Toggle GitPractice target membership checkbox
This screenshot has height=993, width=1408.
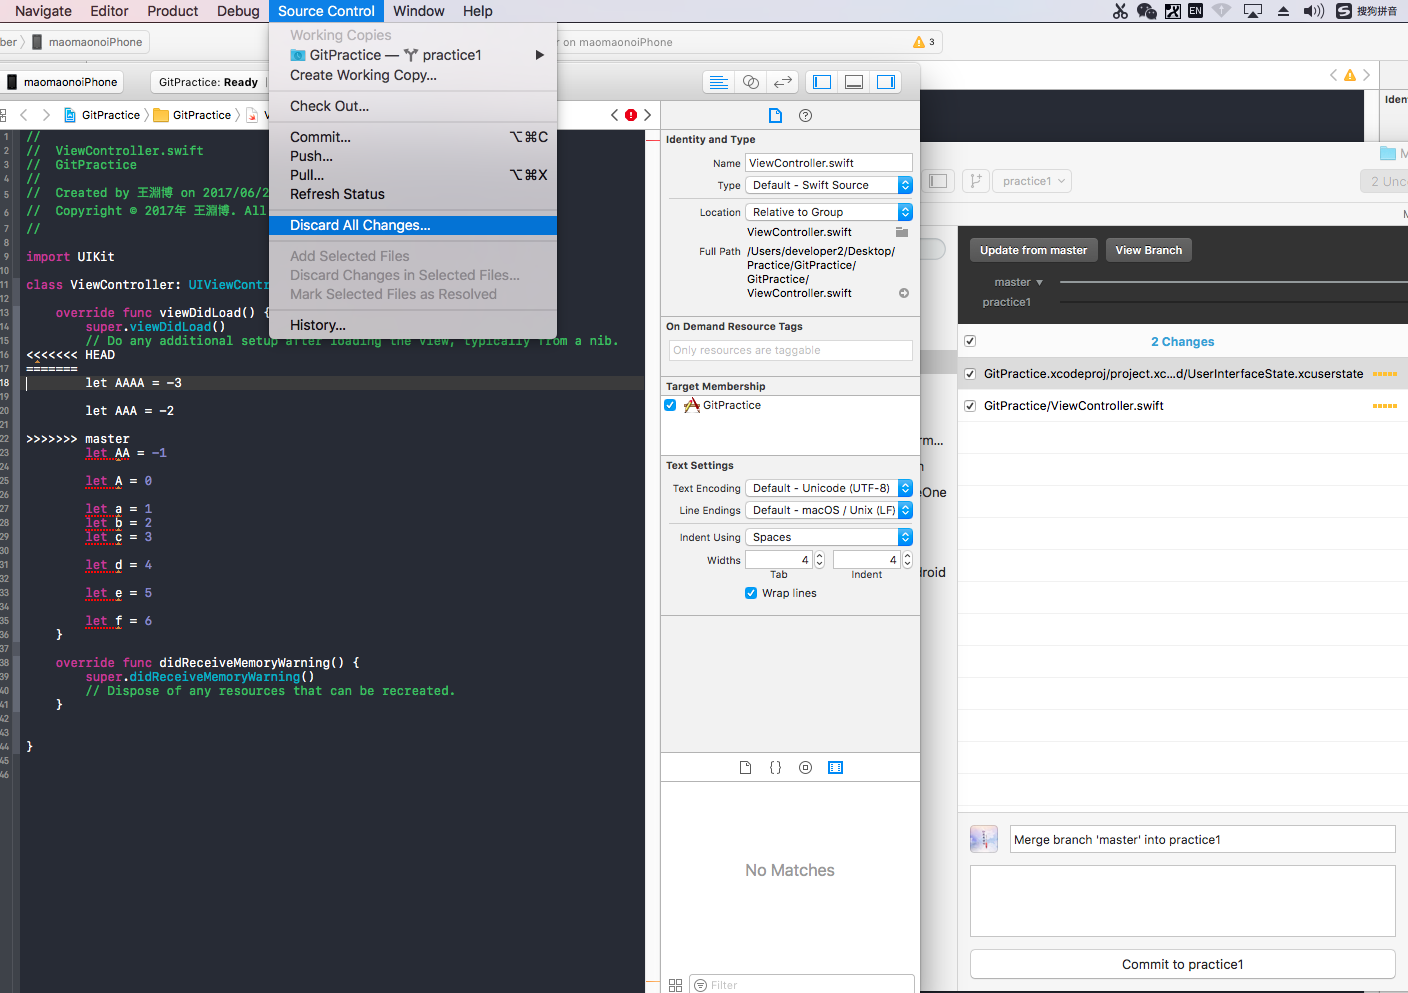click(670, 405)
